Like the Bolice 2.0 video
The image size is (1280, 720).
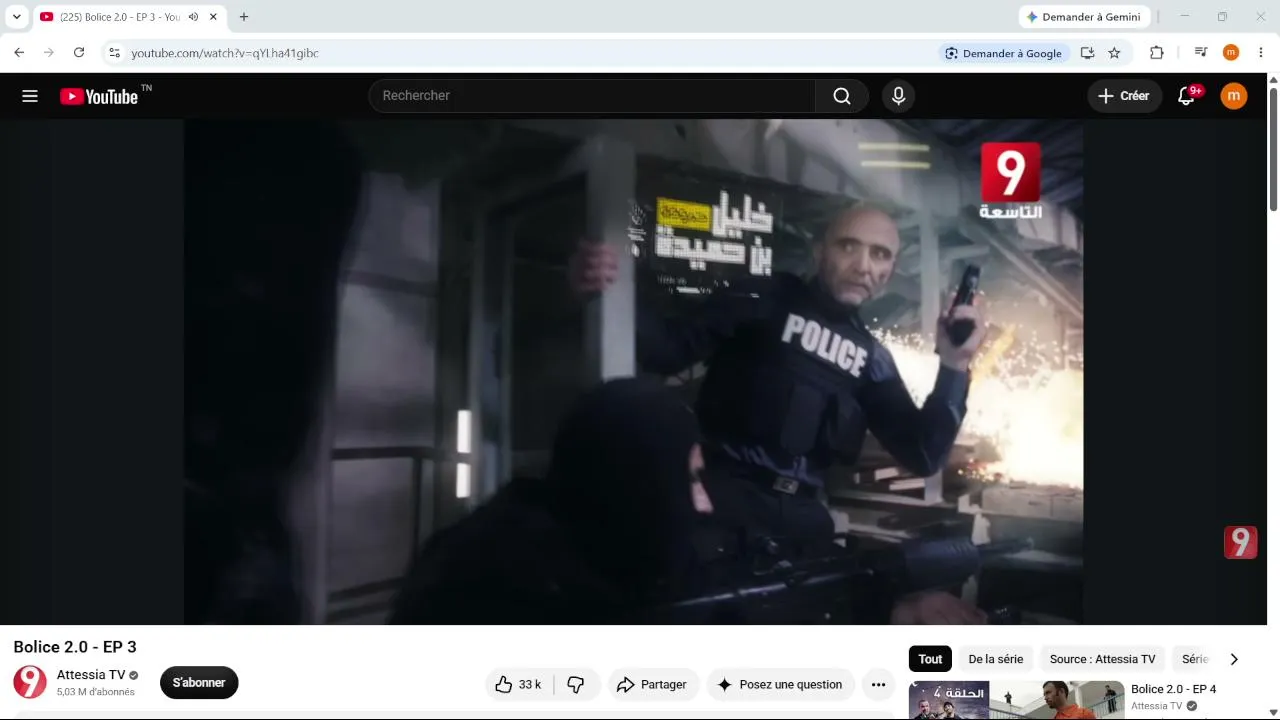click(x=518, y=685)
